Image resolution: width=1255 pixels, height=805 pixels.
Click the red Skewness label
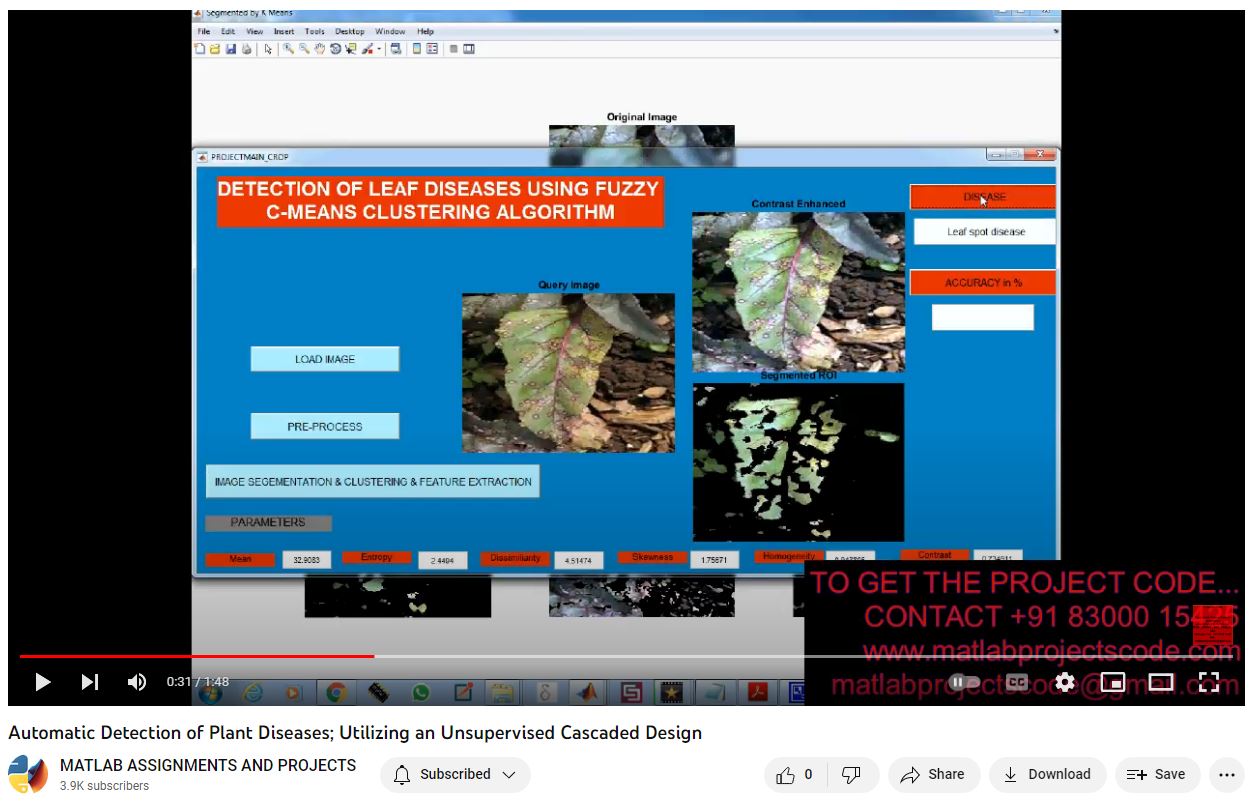(652, 557)
